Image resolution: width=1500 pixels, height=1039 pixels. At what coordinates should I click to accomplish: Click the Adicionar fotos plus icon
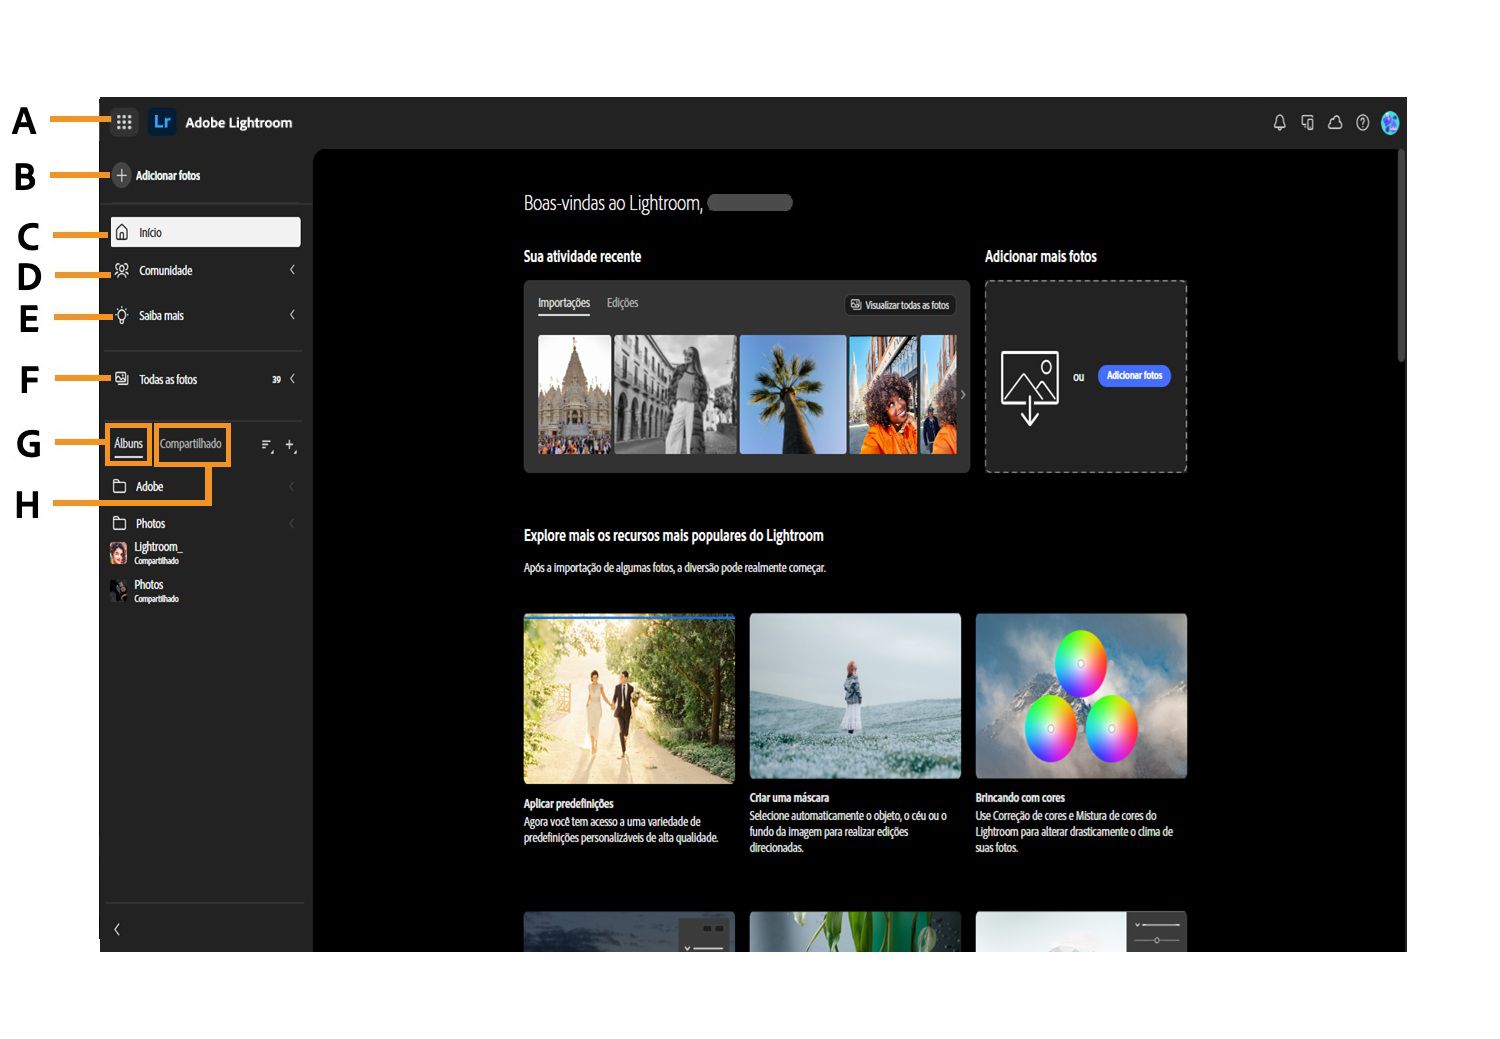click(121, 175)
